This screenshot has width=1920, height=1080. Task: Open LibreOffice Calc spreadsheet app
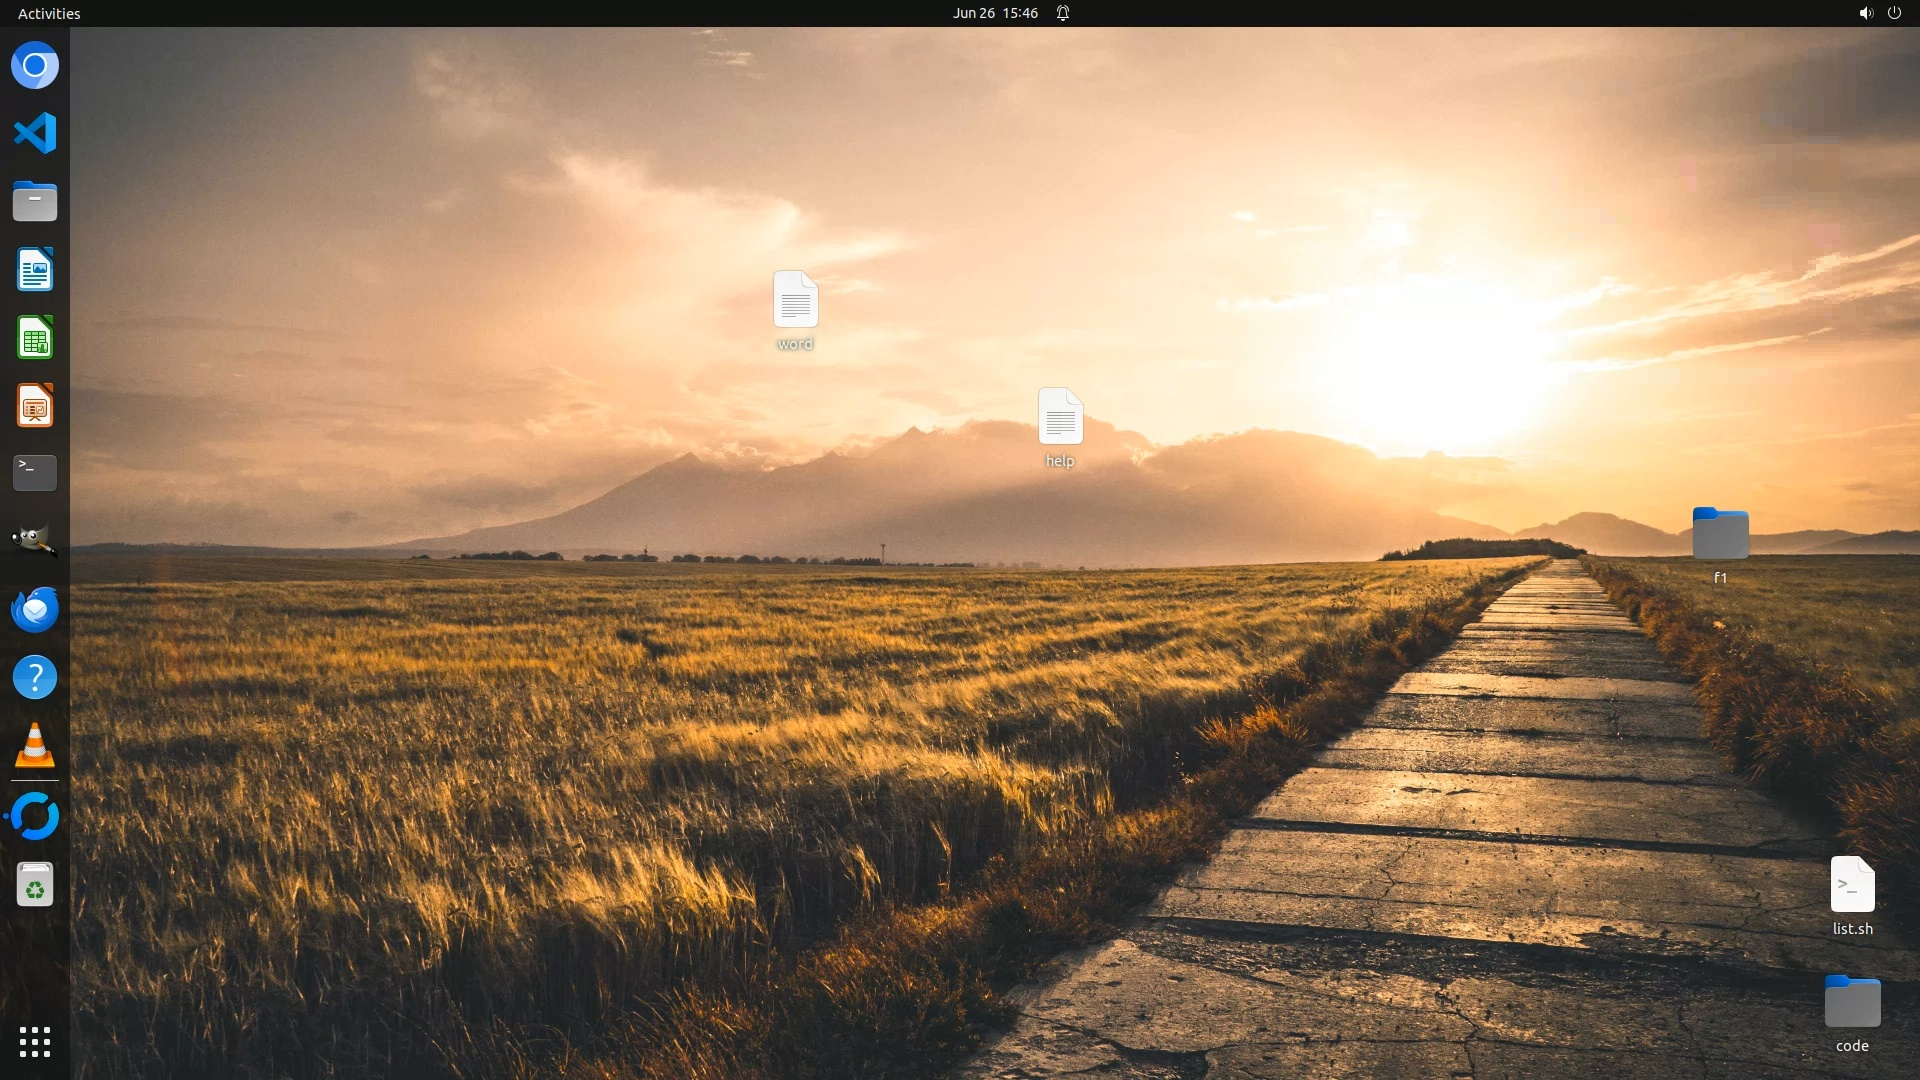pos(35,338)
